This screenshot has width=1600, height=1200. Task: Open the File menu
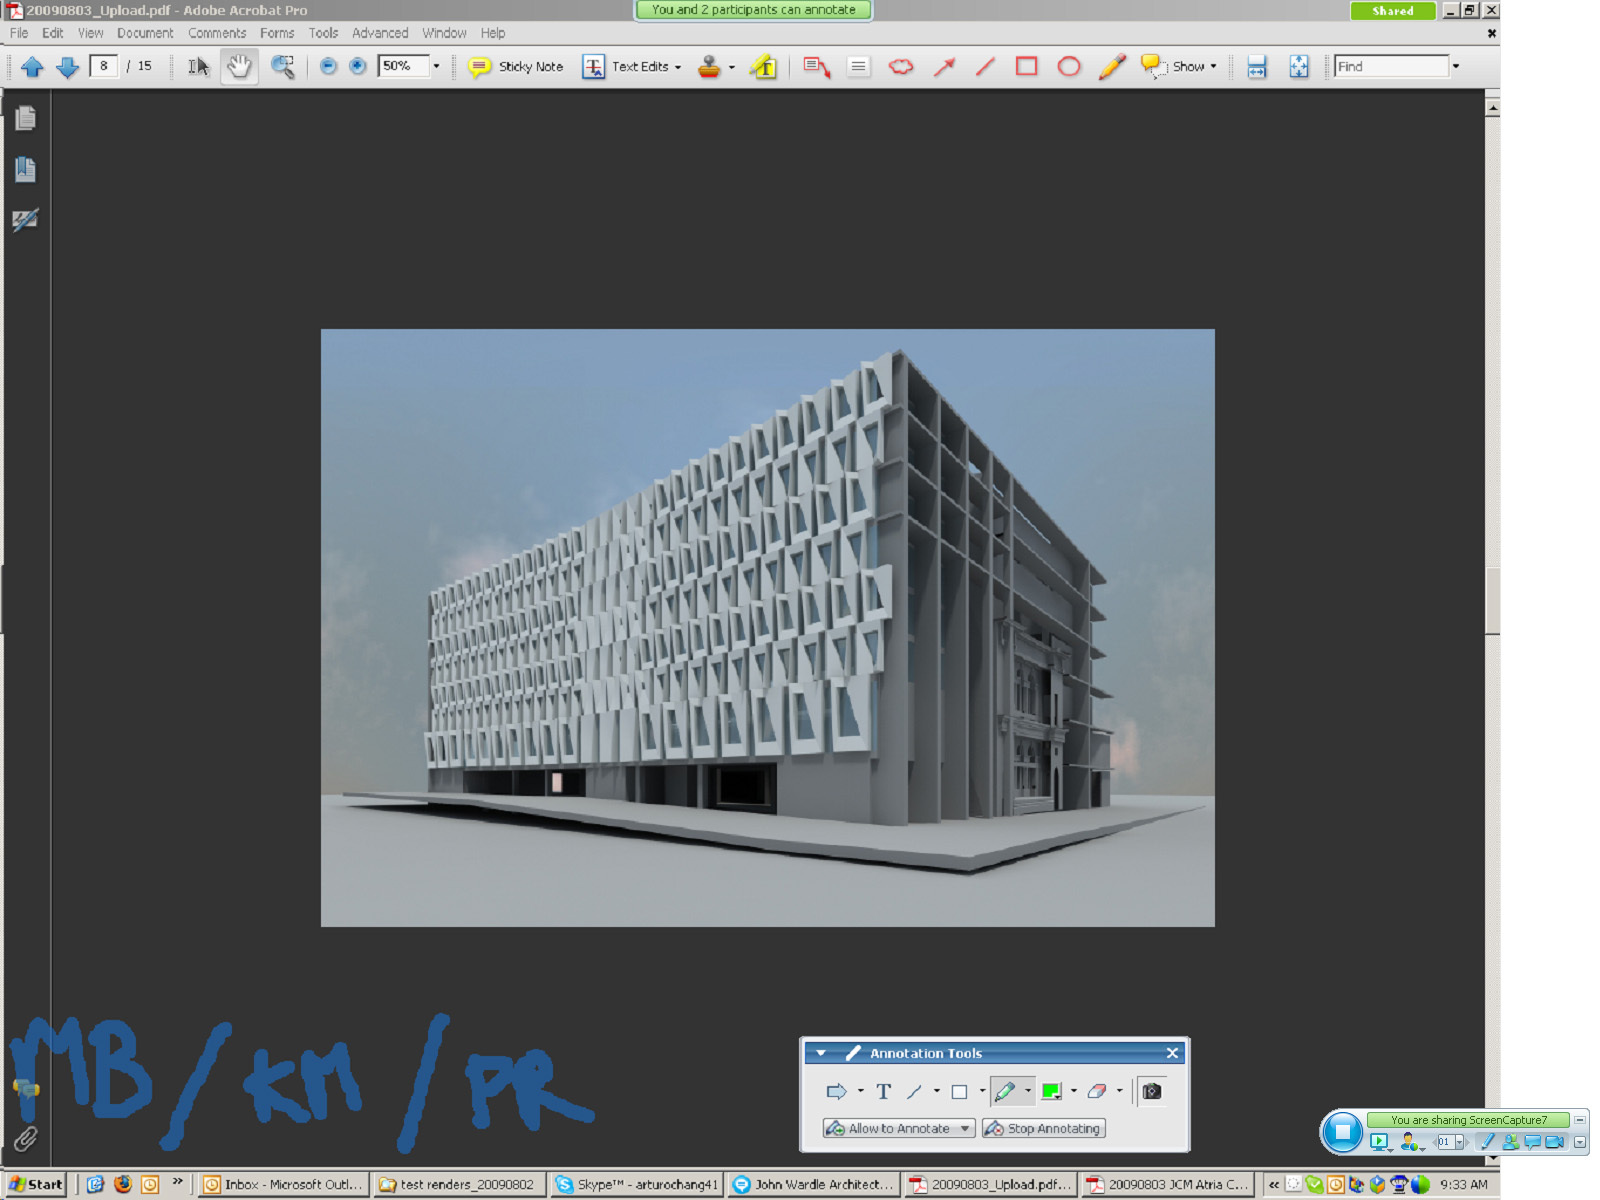19,33
